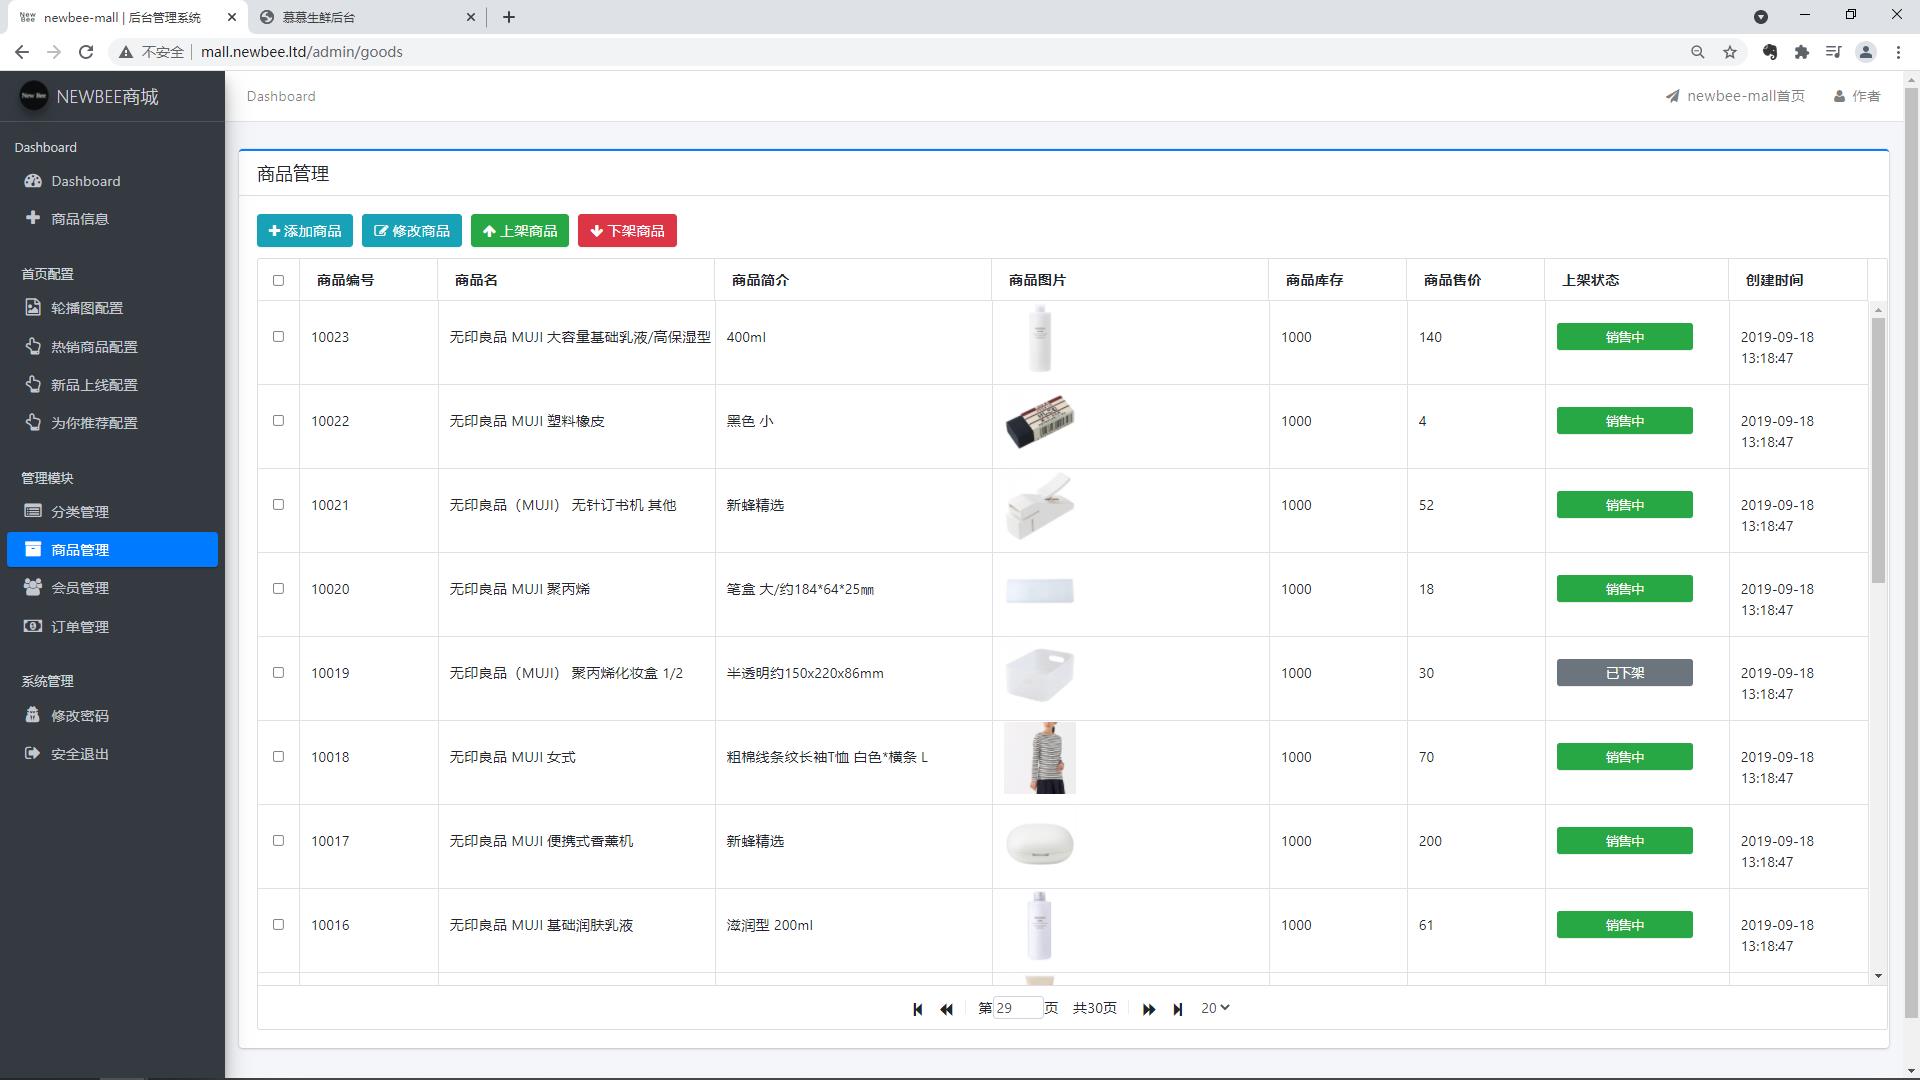1920x1080 pixels.
Task: Click next page navigation arrow
Action: point(1149,1009)
